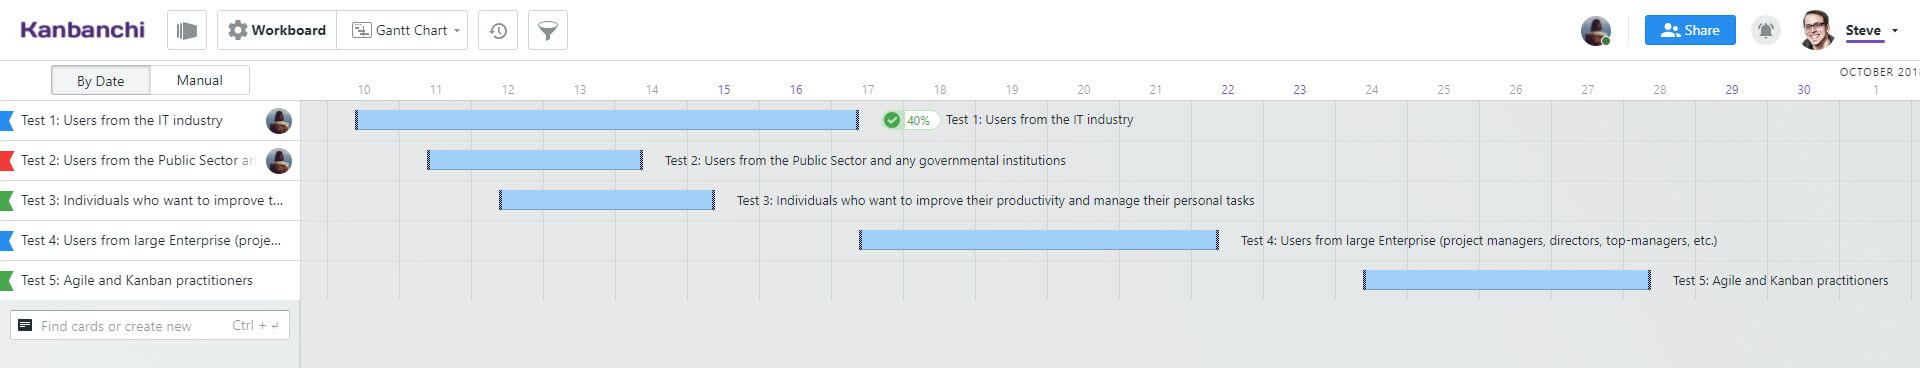Click the assignee avatar on Test 1 row

click(279, 121)
